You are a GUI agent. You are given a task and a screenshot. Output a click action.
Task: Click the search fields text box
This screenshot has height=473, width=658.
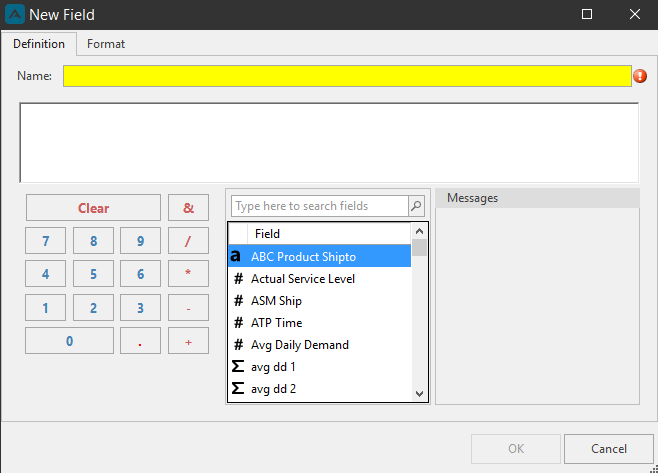coord(319,206)
